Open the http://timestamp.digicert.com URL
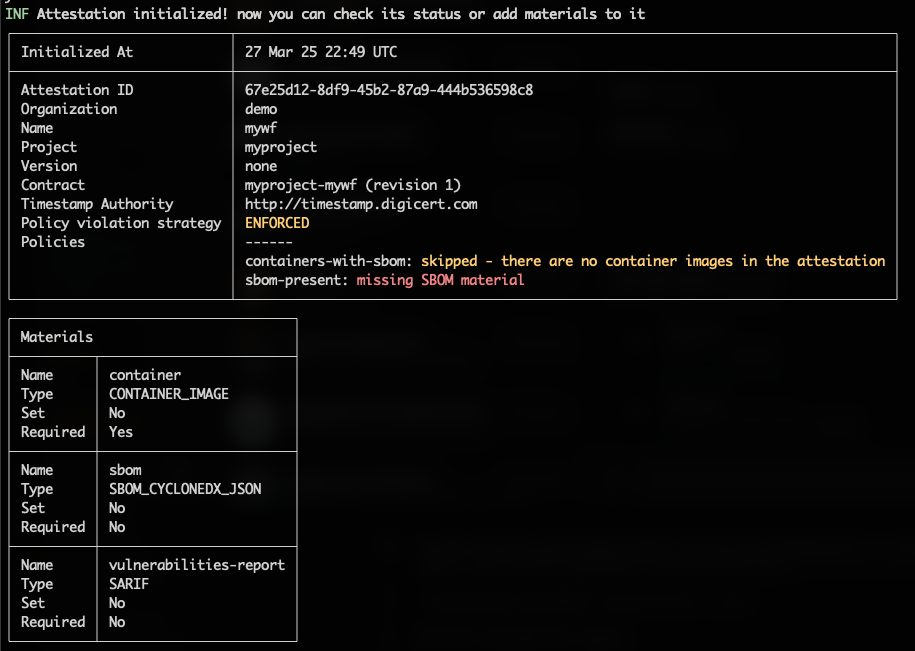Image resolution: width=915 pixels, height=651 pixels. (x=361, y=204)
